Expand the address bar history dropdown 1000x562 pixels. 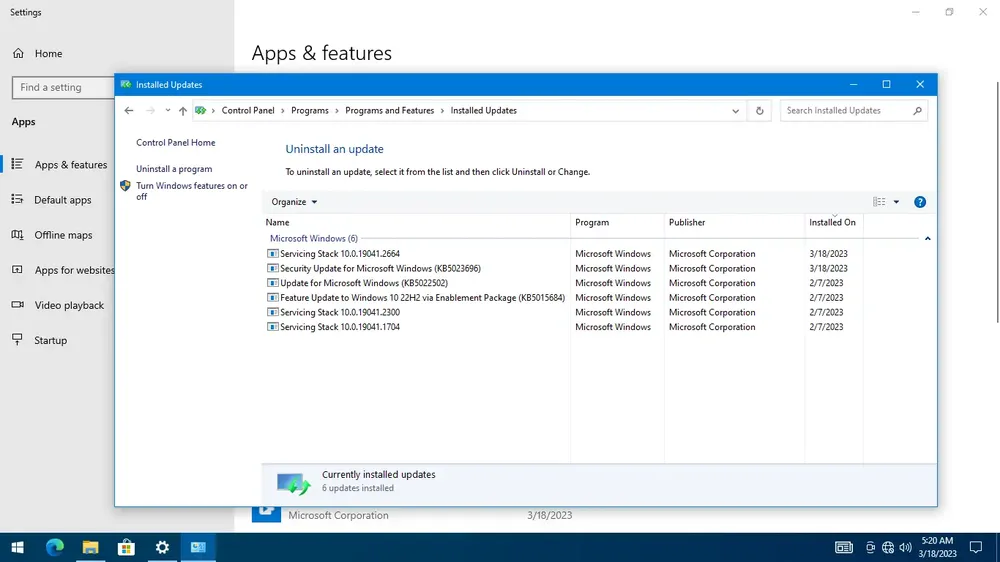click(735, 111)
